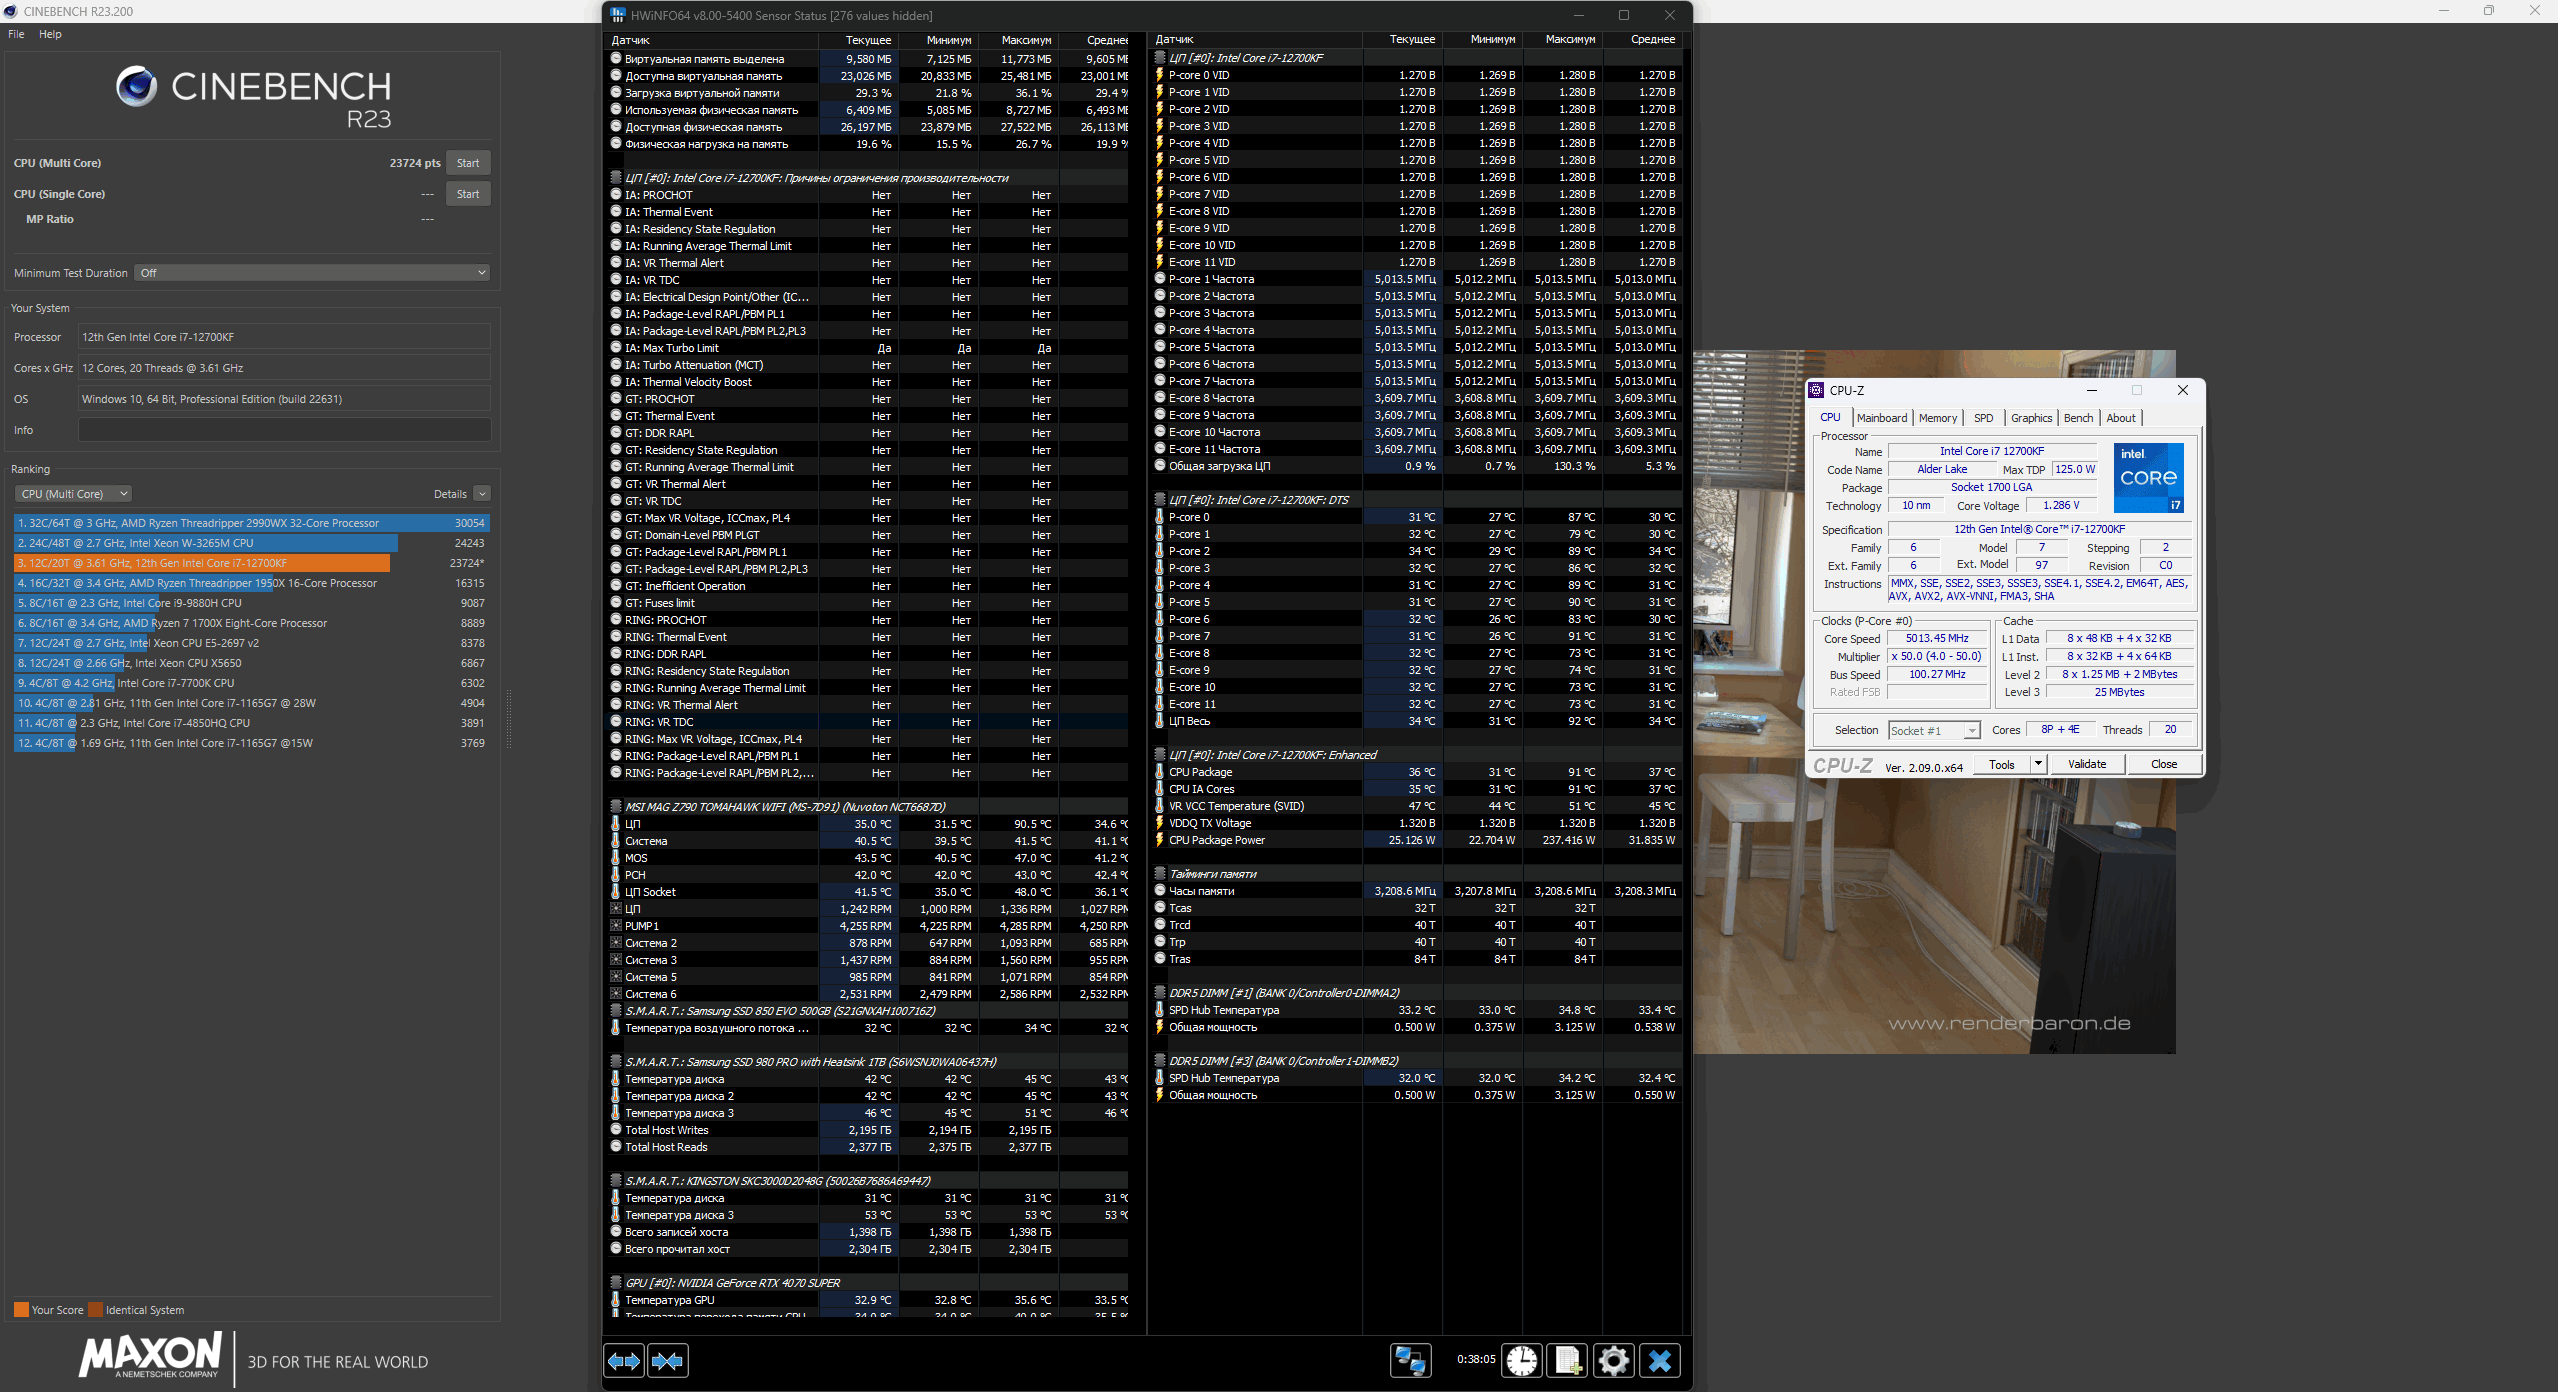
Task: Collapse the DTS temperatures sensor group
Action: [1160, 499]
